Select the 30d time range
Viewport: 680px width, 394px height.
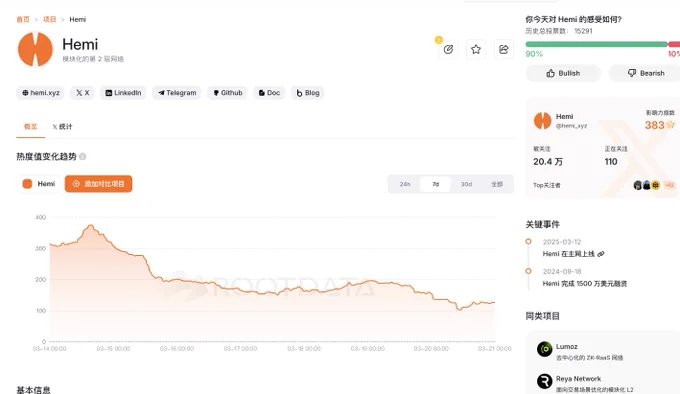(466, 184)
